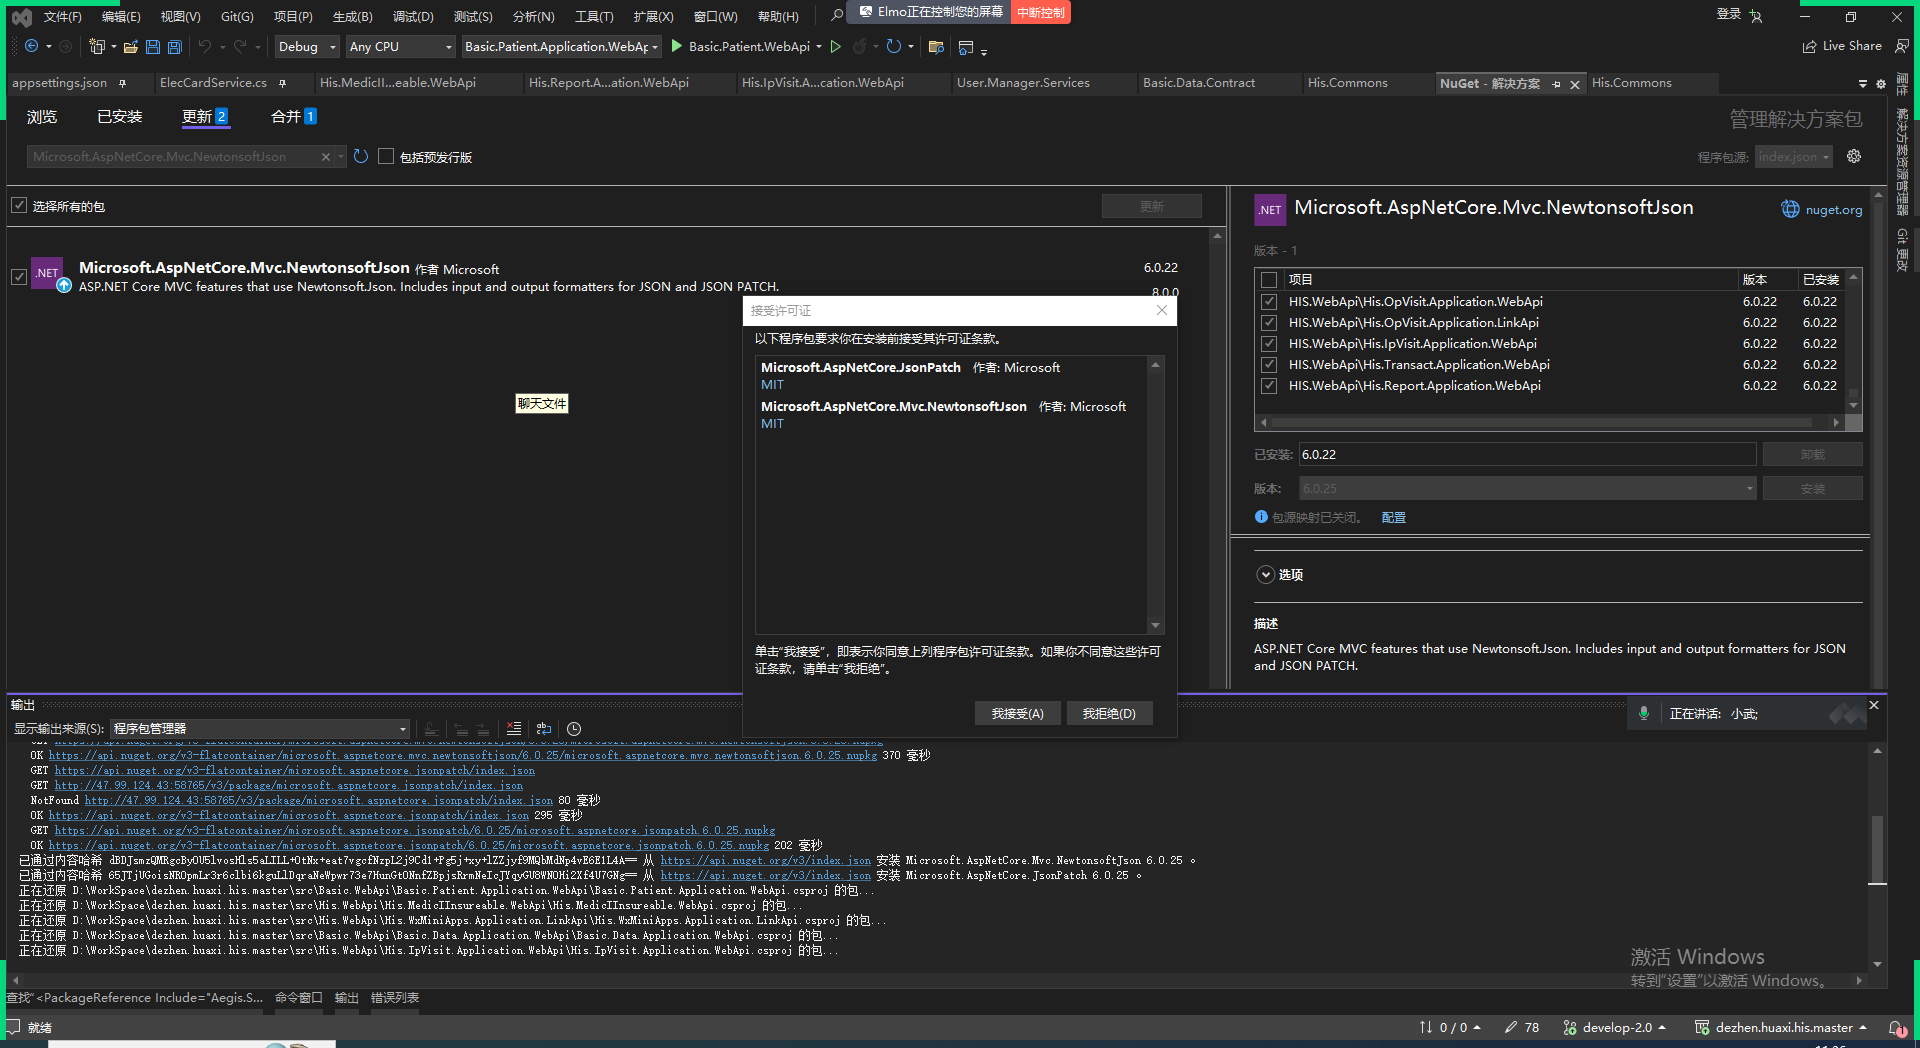Click the clear all output icon
1920x1048 pixels.
(513, 728)
